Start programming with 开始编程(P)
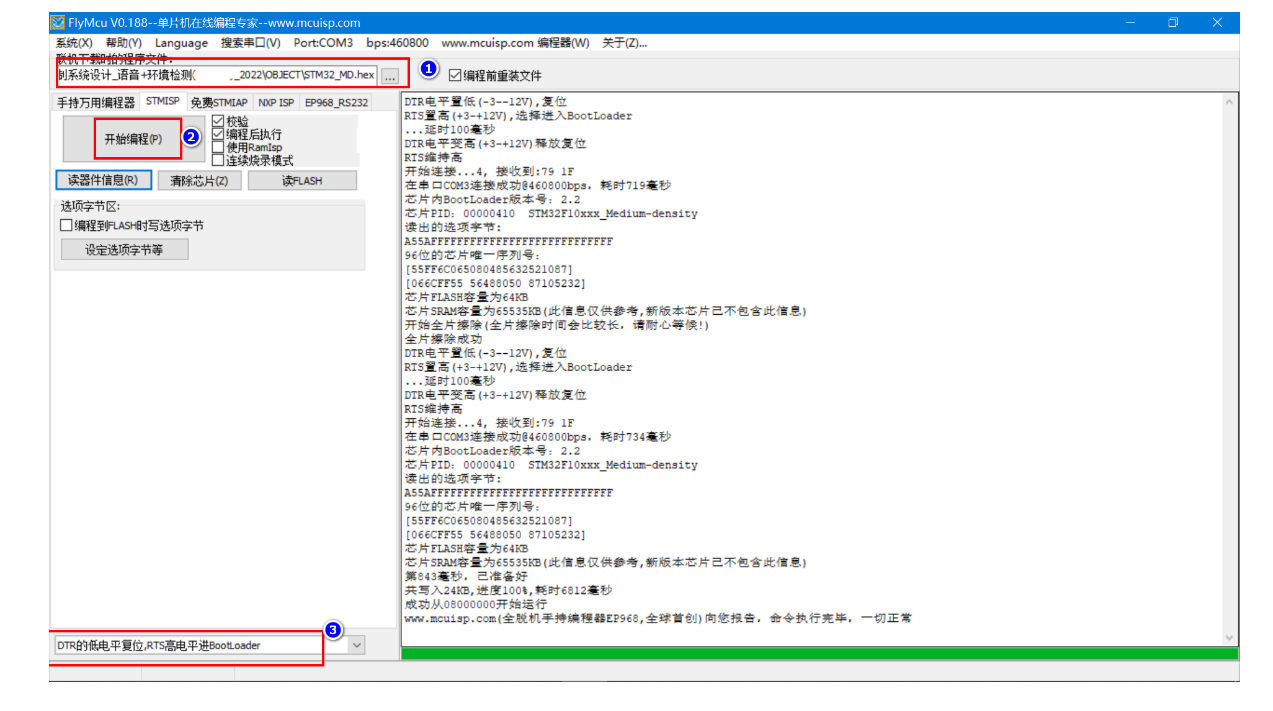 (x=132, y=139)
